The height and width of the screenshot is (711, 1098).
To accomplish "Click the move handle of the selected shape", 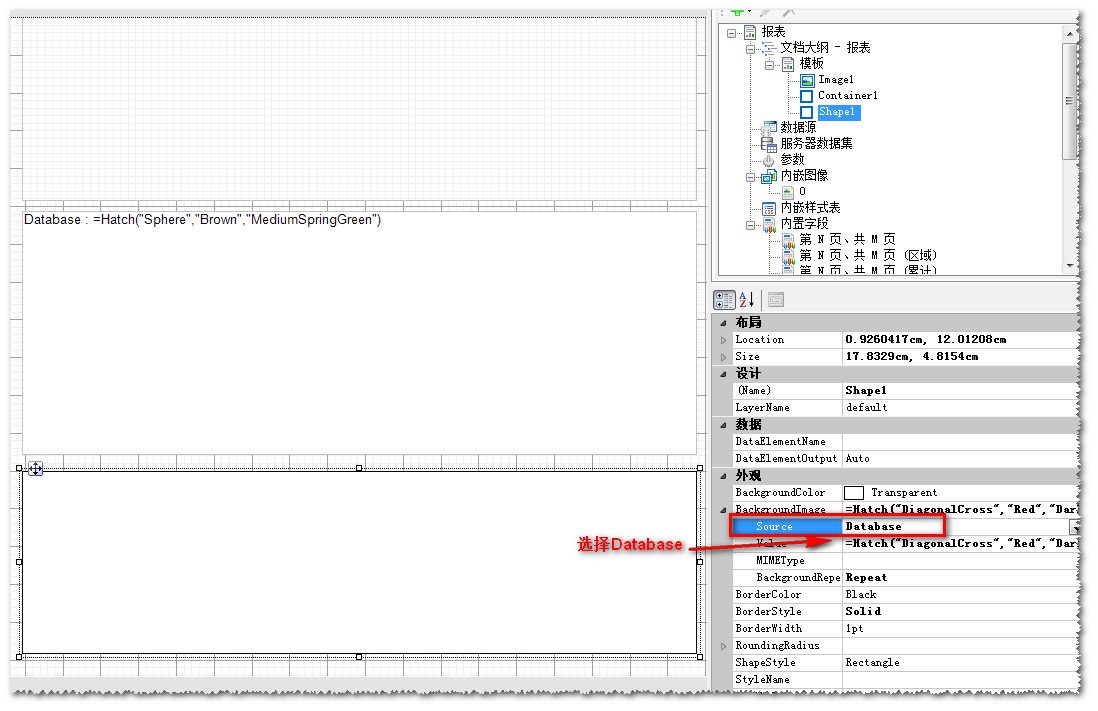I will [35, 468].
